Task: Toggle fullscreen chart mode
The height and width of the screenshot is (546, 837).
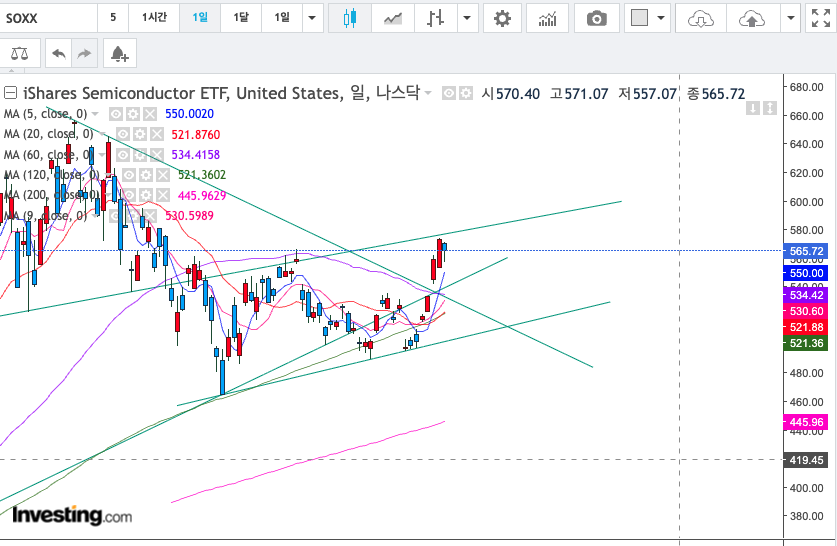Action: point(820,19)
